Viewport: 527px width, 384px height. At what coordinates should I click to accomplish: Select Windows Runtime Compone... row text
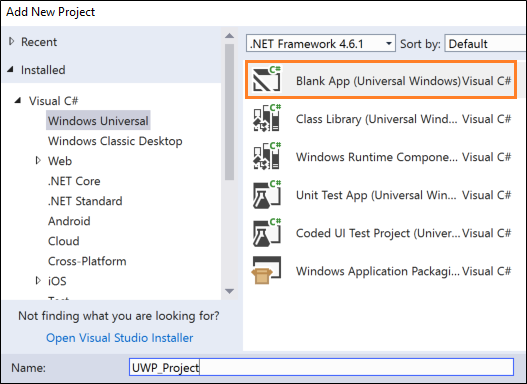(x=376, y=157)
